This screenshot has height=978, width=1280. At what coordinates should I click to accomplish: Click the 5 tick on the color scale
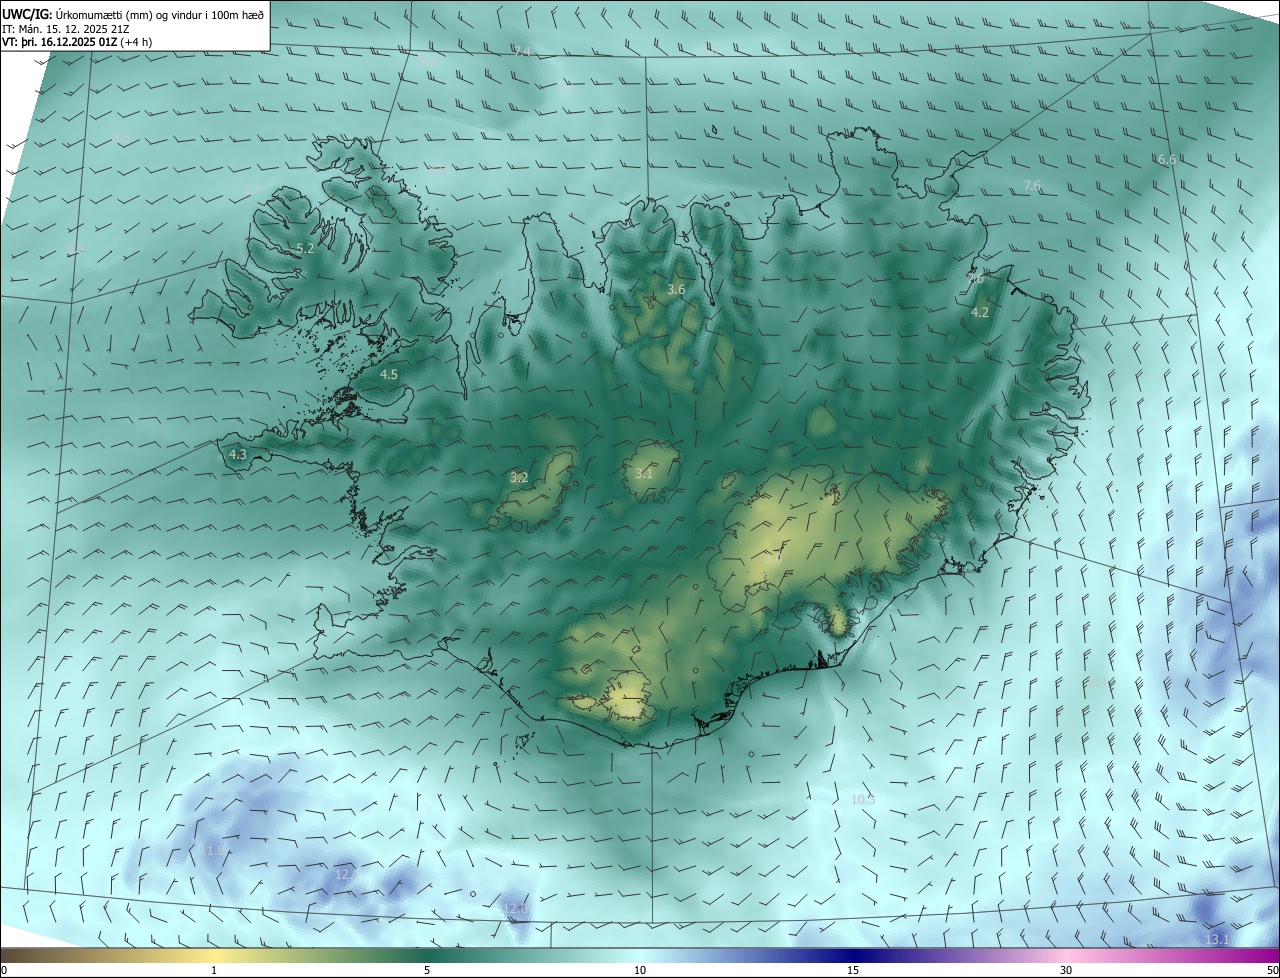point(427,970)
